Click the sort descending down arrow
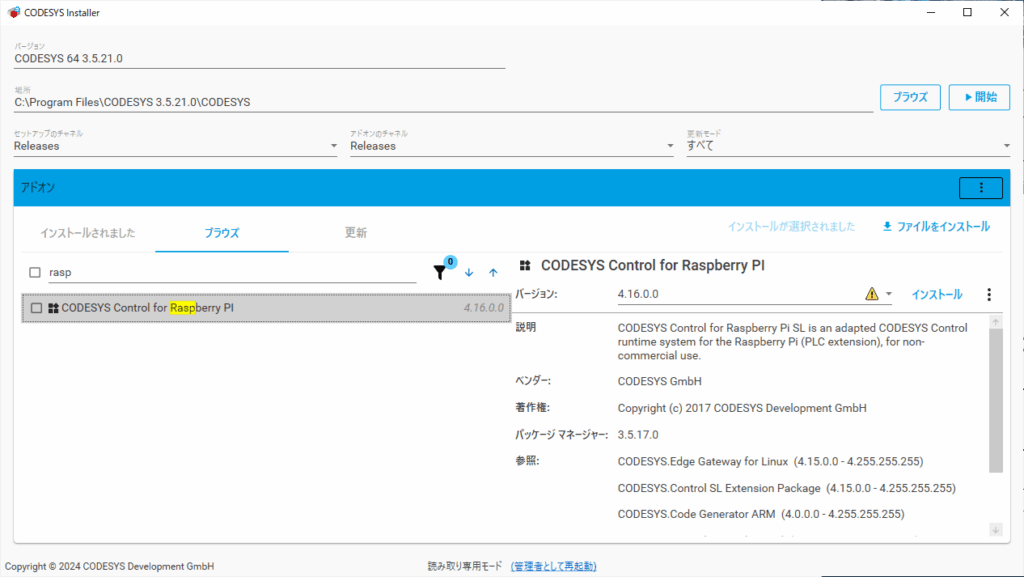 pos(469,273)
